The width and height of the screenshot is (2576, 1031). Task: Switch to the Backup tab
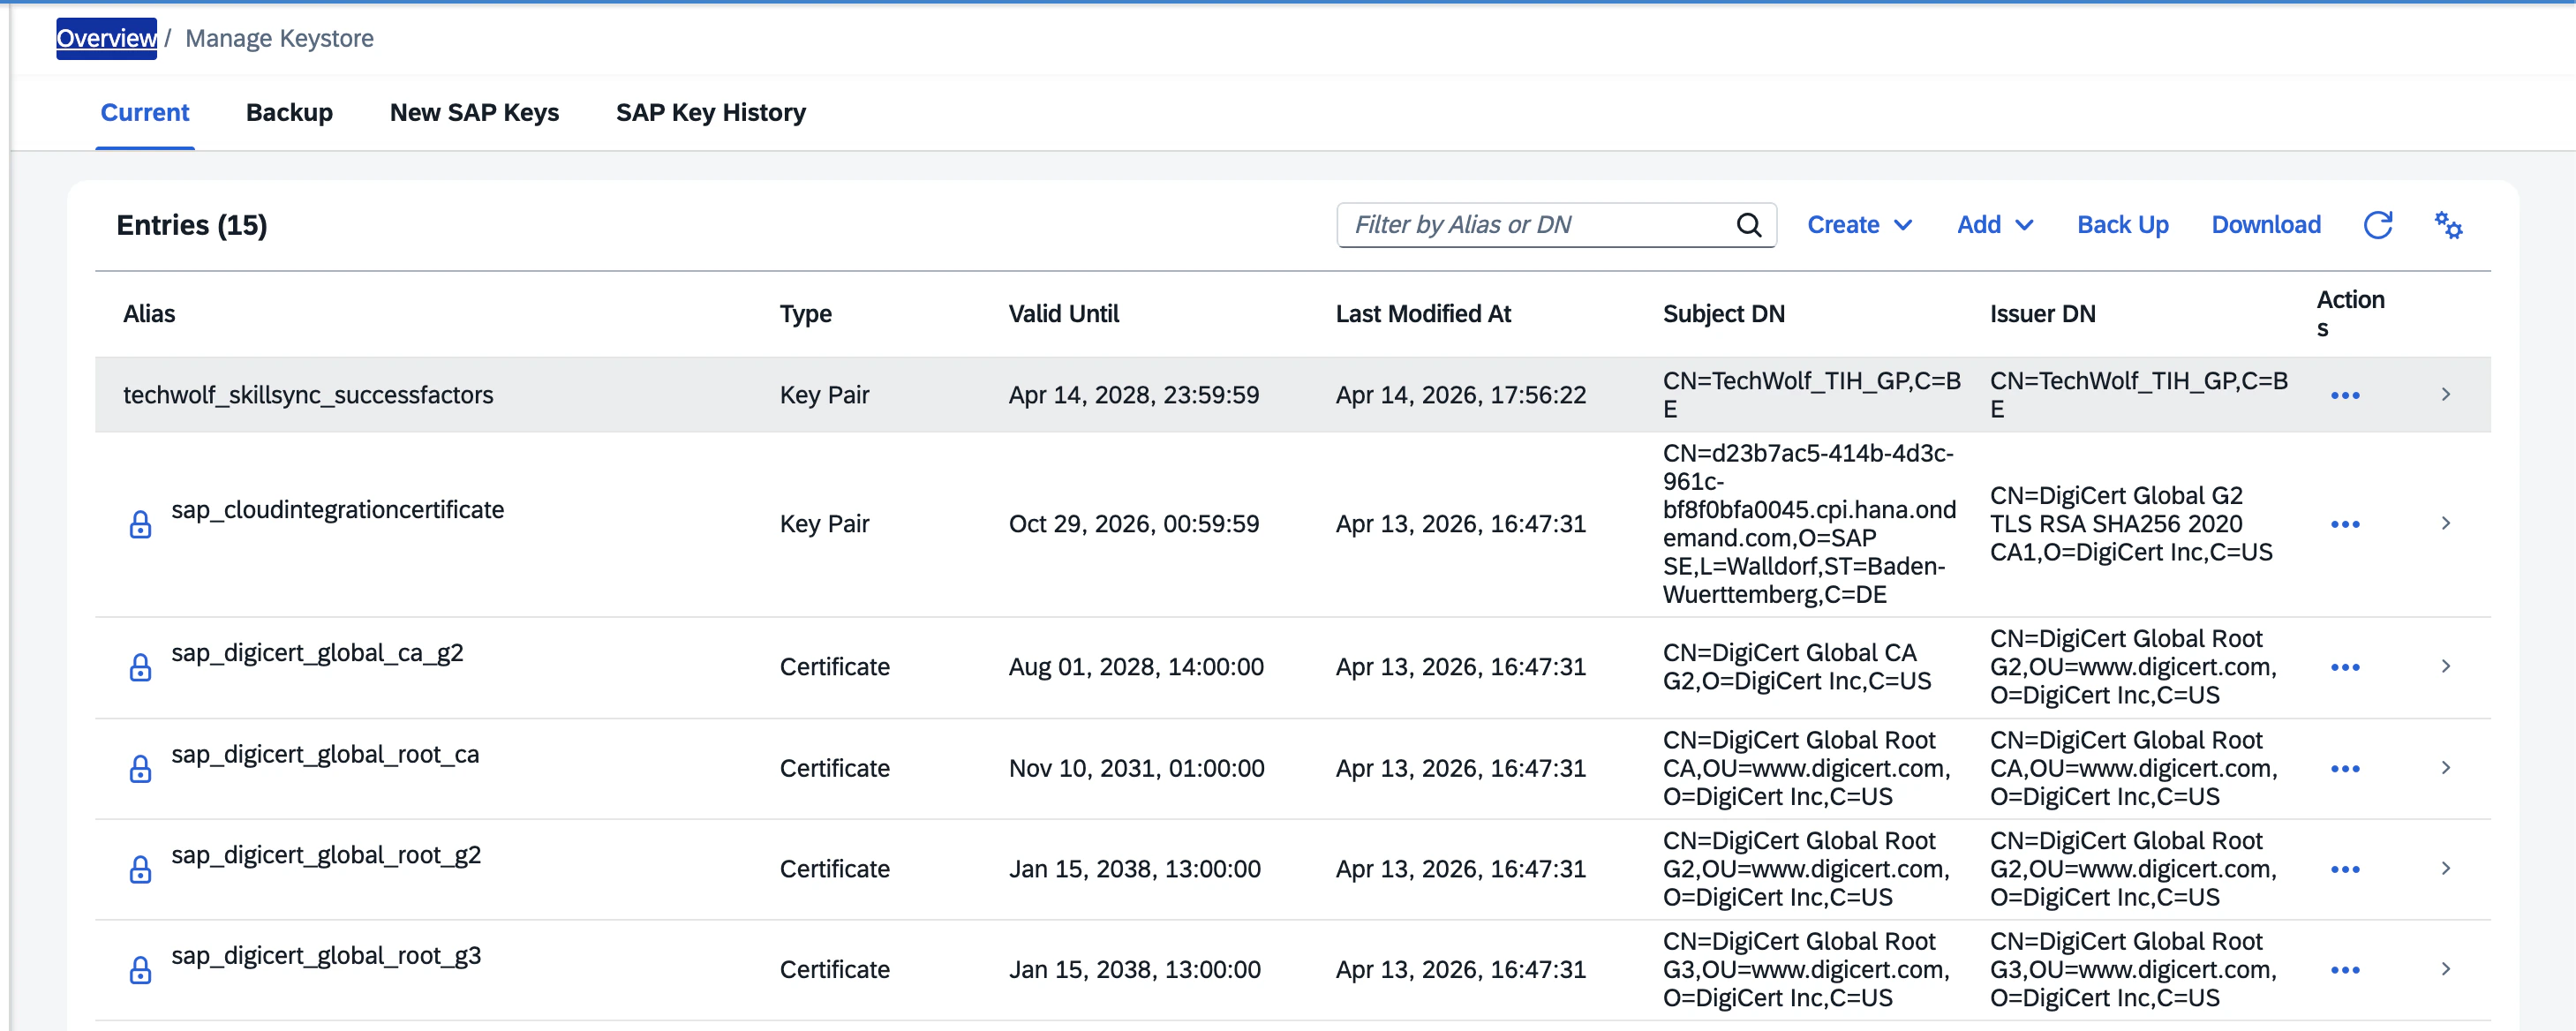289,112
